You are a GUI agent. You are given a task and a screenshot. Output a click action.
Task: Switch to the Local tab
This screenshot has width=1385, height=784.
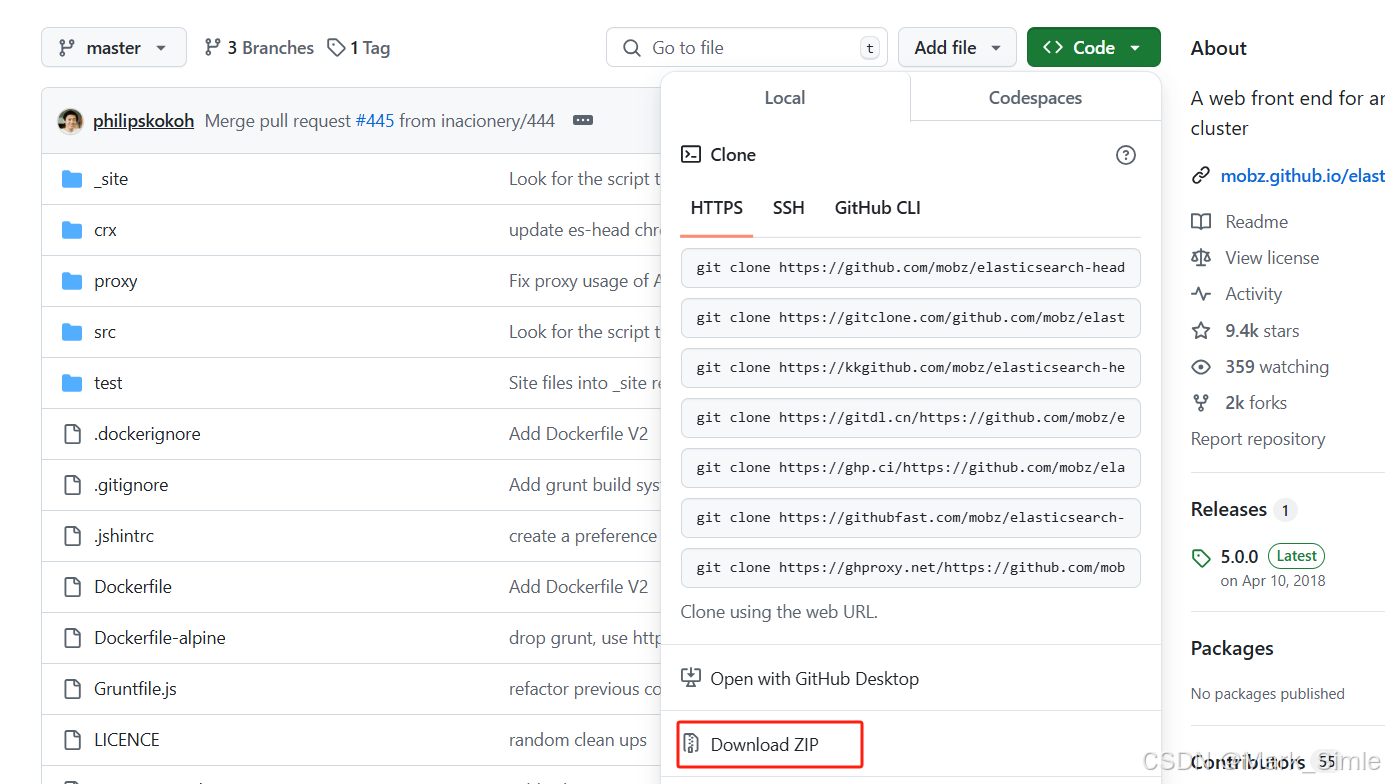(785, 98)
